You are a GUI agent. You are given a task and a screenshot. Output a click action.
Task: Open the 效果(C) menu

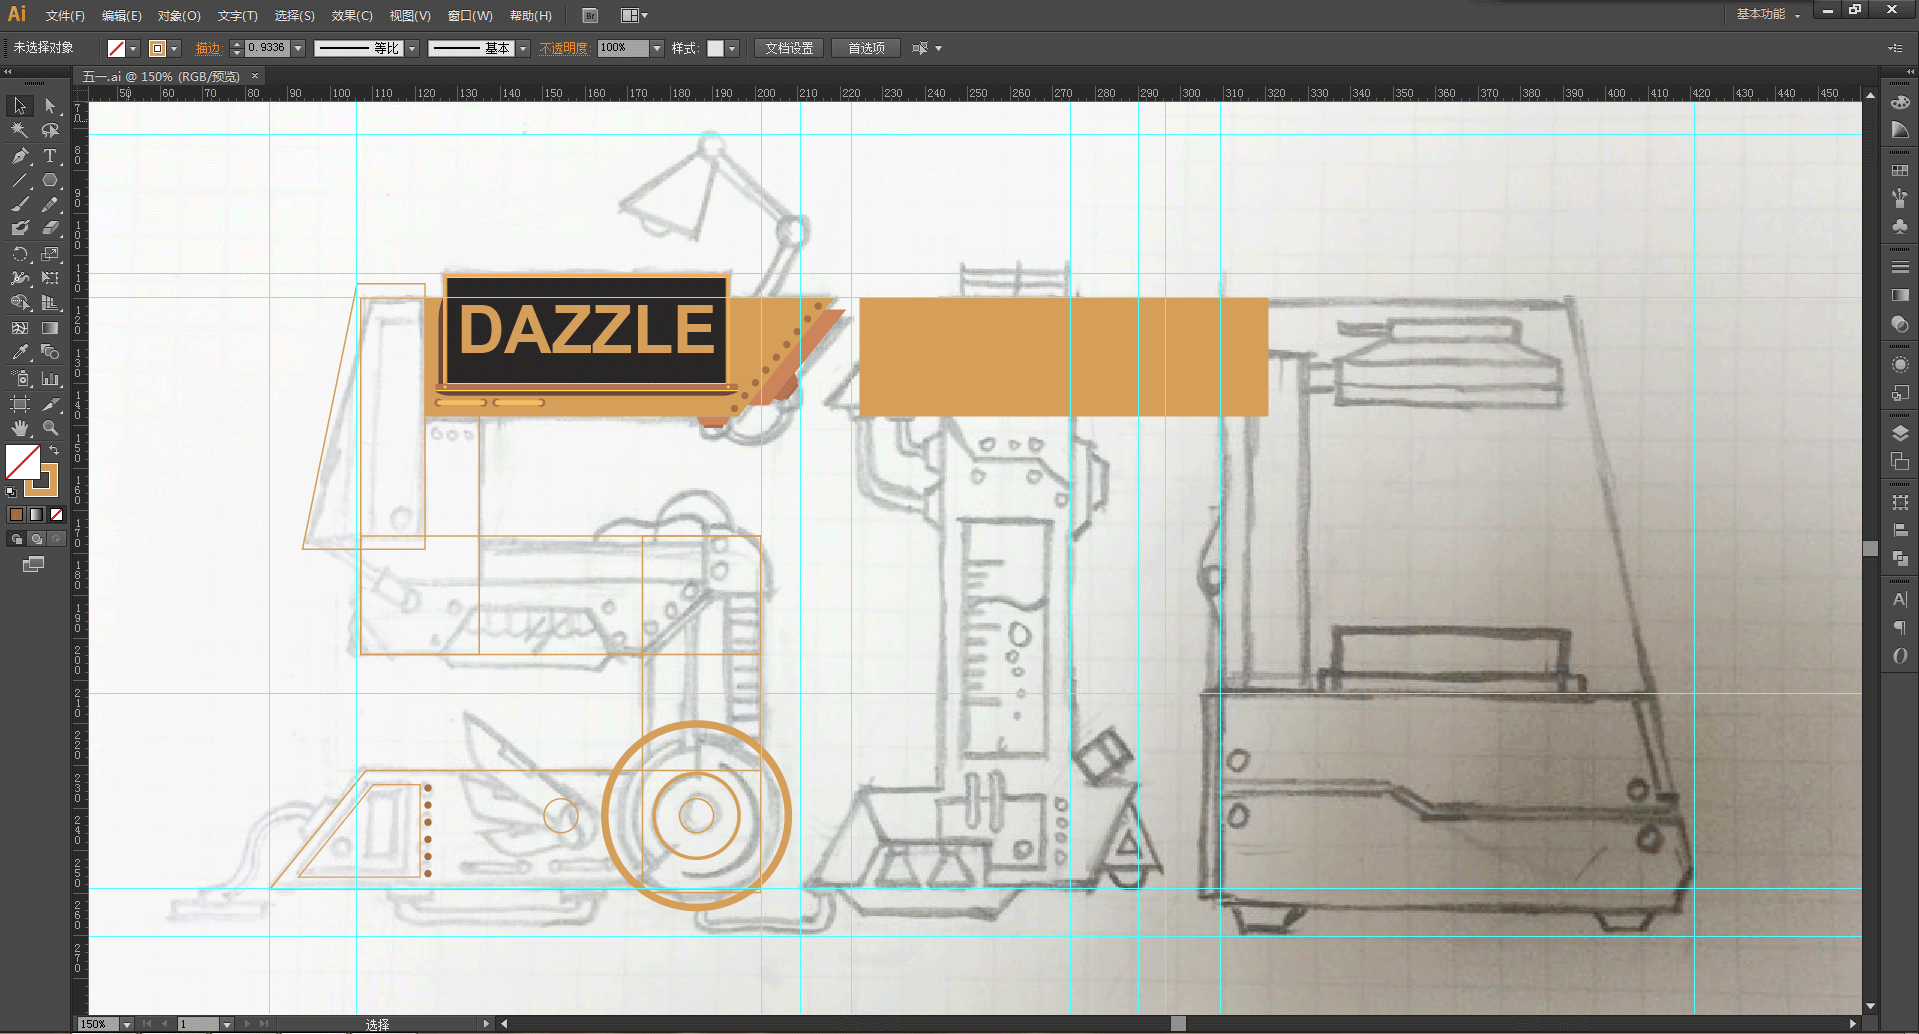pos(352,16)
